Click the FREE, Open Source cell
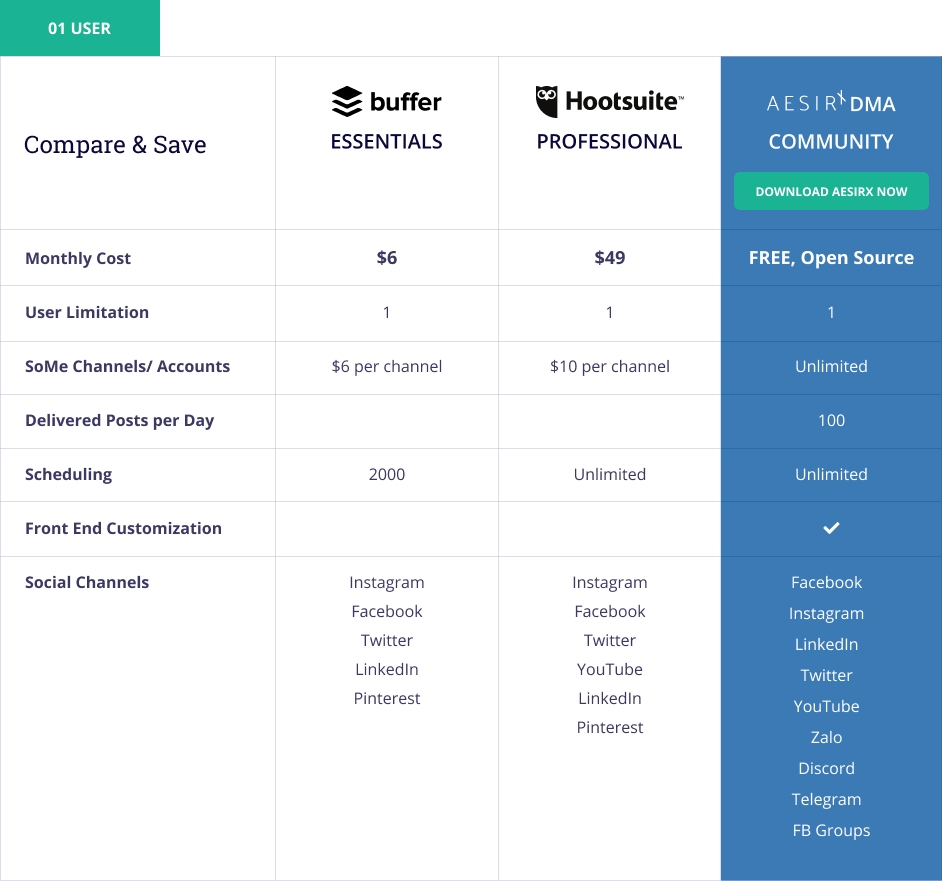The width and height of the screenshot is (942, 881). 831,258
